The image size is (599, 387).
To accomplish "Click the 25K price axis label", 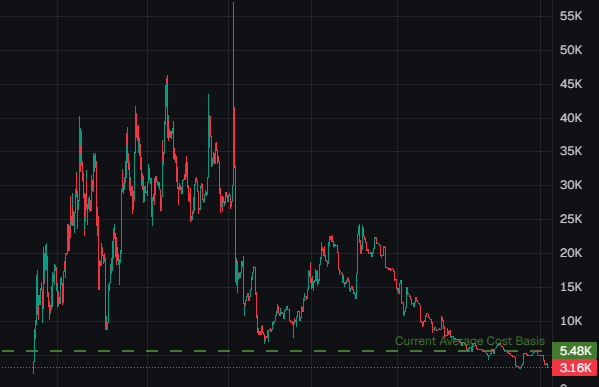I will pyautogui.click(x=571, y=219).
